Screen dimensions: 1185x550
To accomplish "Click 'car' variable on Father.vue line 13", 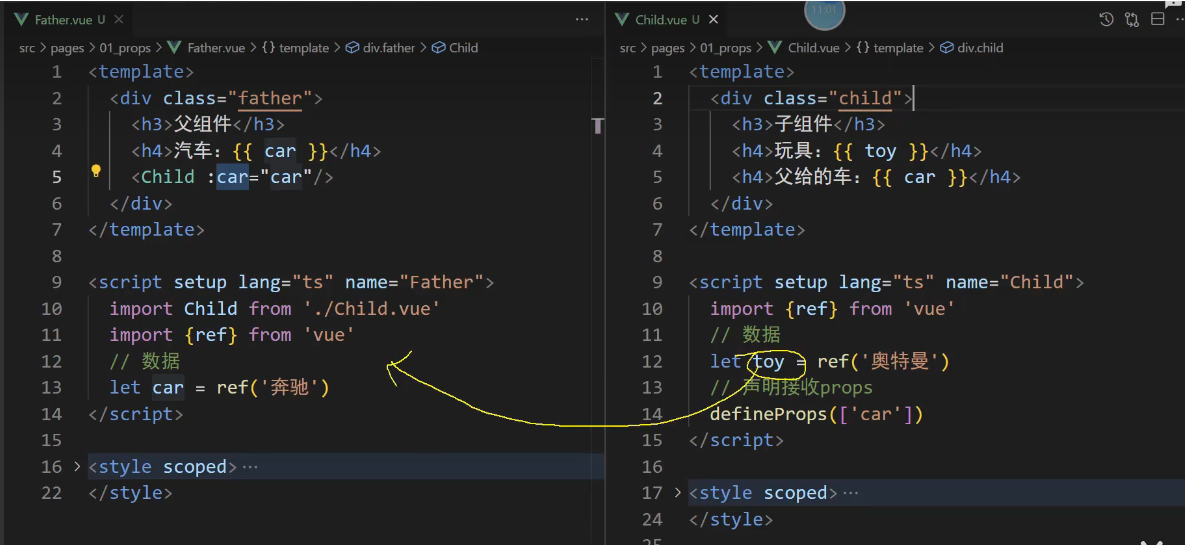I will click(168, 388).
